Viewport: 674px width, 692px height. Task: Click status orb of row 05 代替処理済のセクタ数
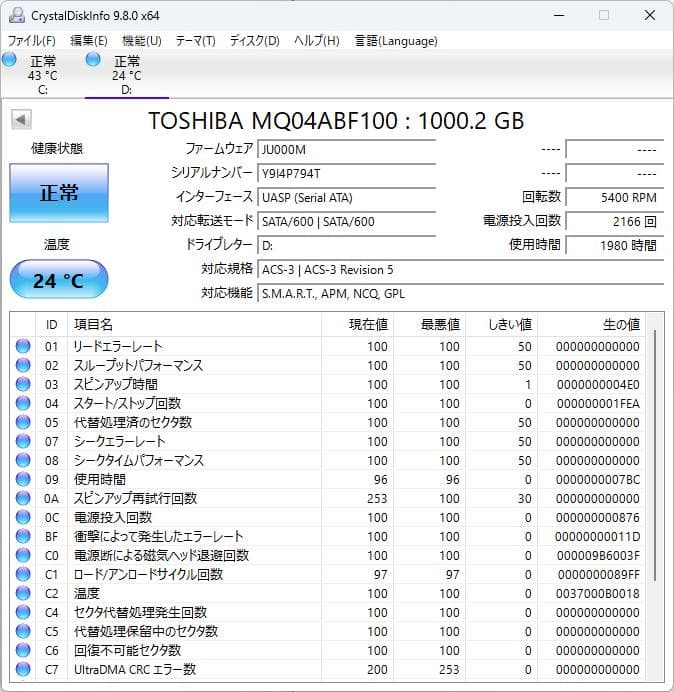(x=23, y=422)
